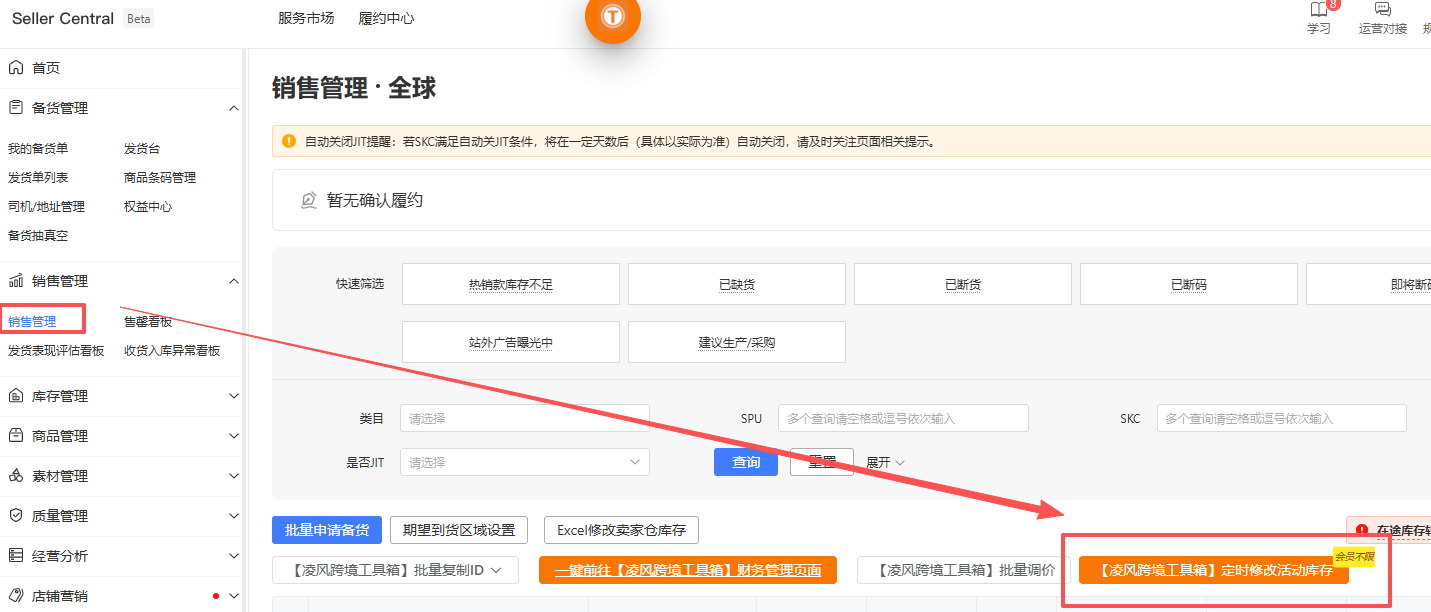Click 期望到货区域设置 button
Image resolution: width=1431 pixels, height=612 pixels.
click(x=459, y=530)
